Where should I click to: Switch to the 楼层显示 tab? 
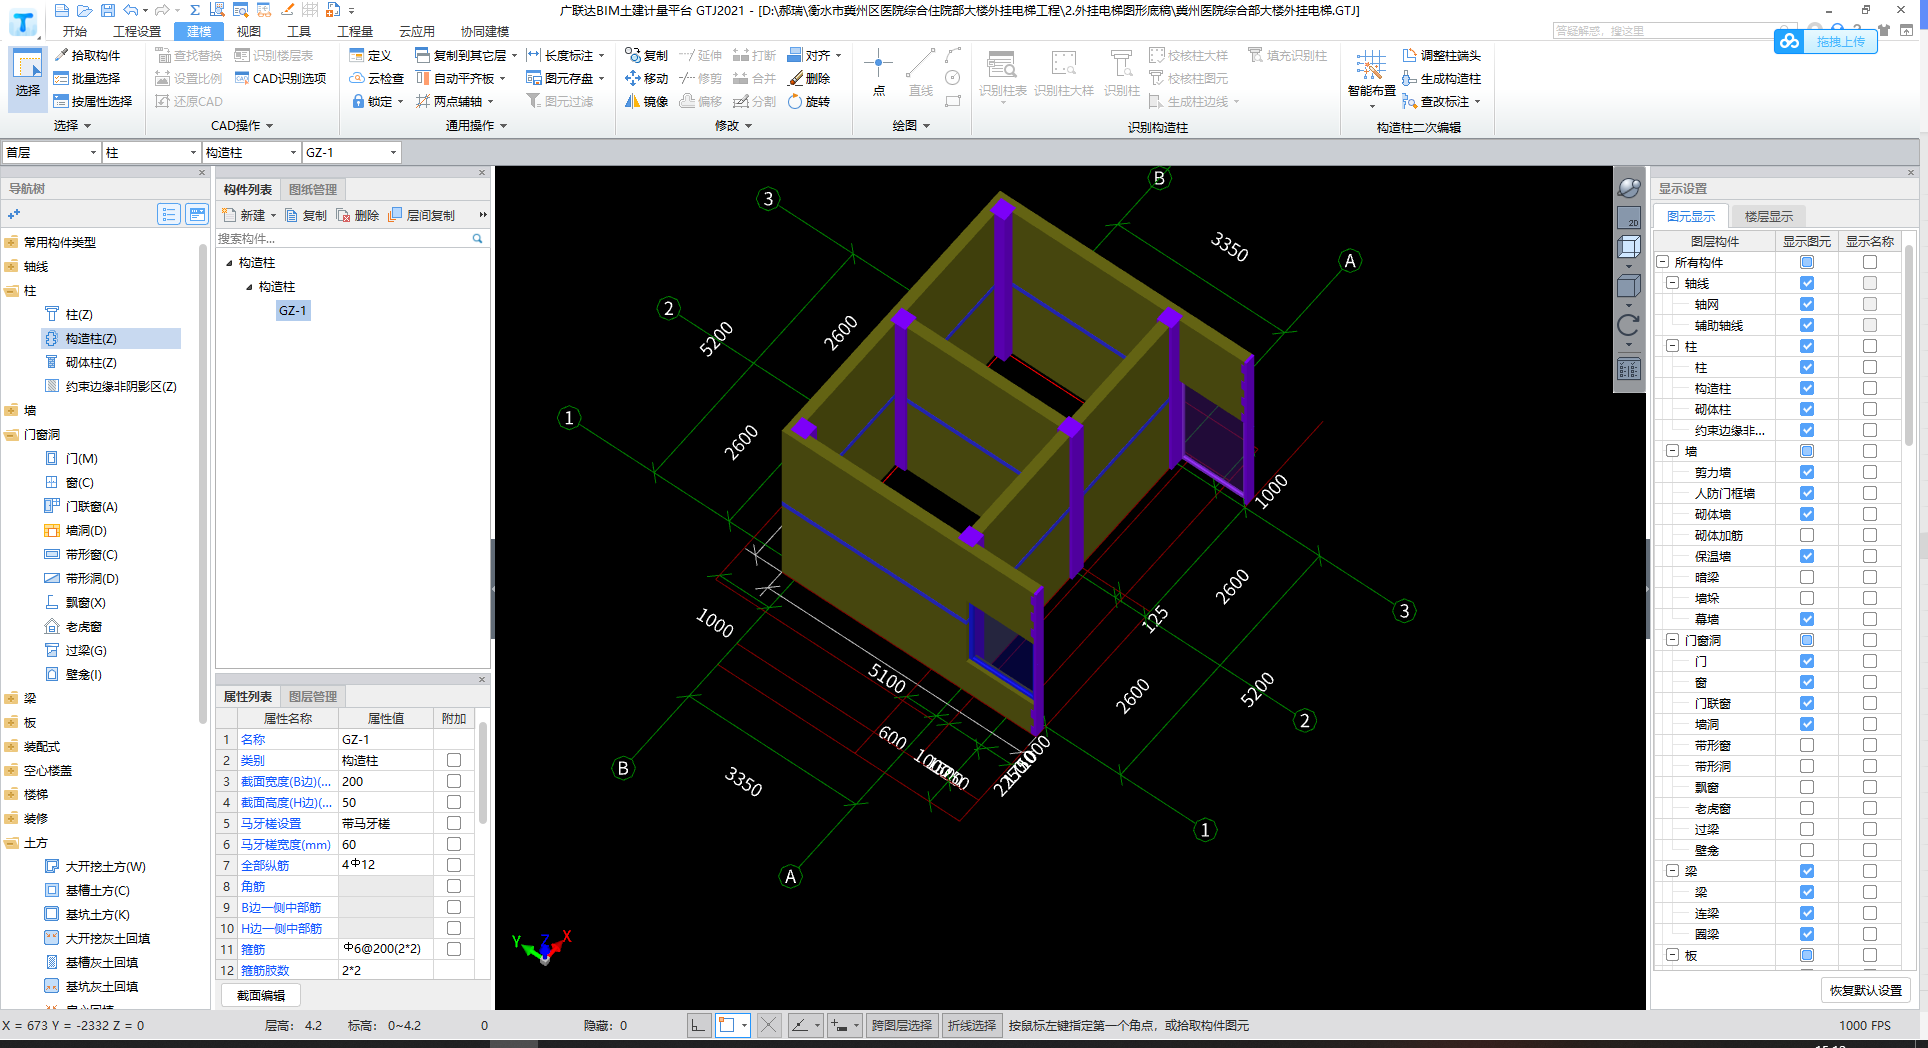(1768, 216)
